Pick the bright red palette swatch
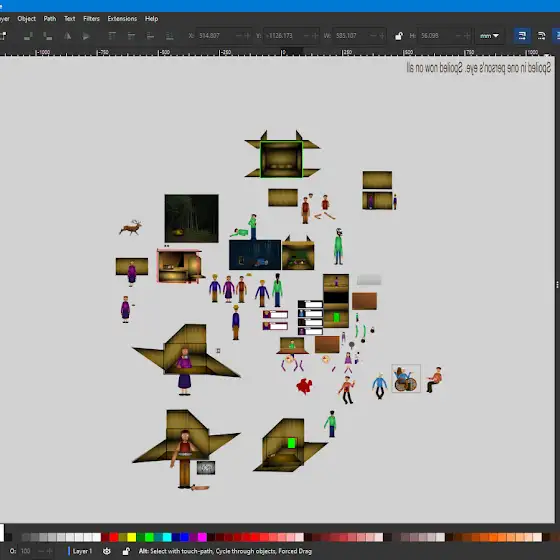 (x=114, y=537)
